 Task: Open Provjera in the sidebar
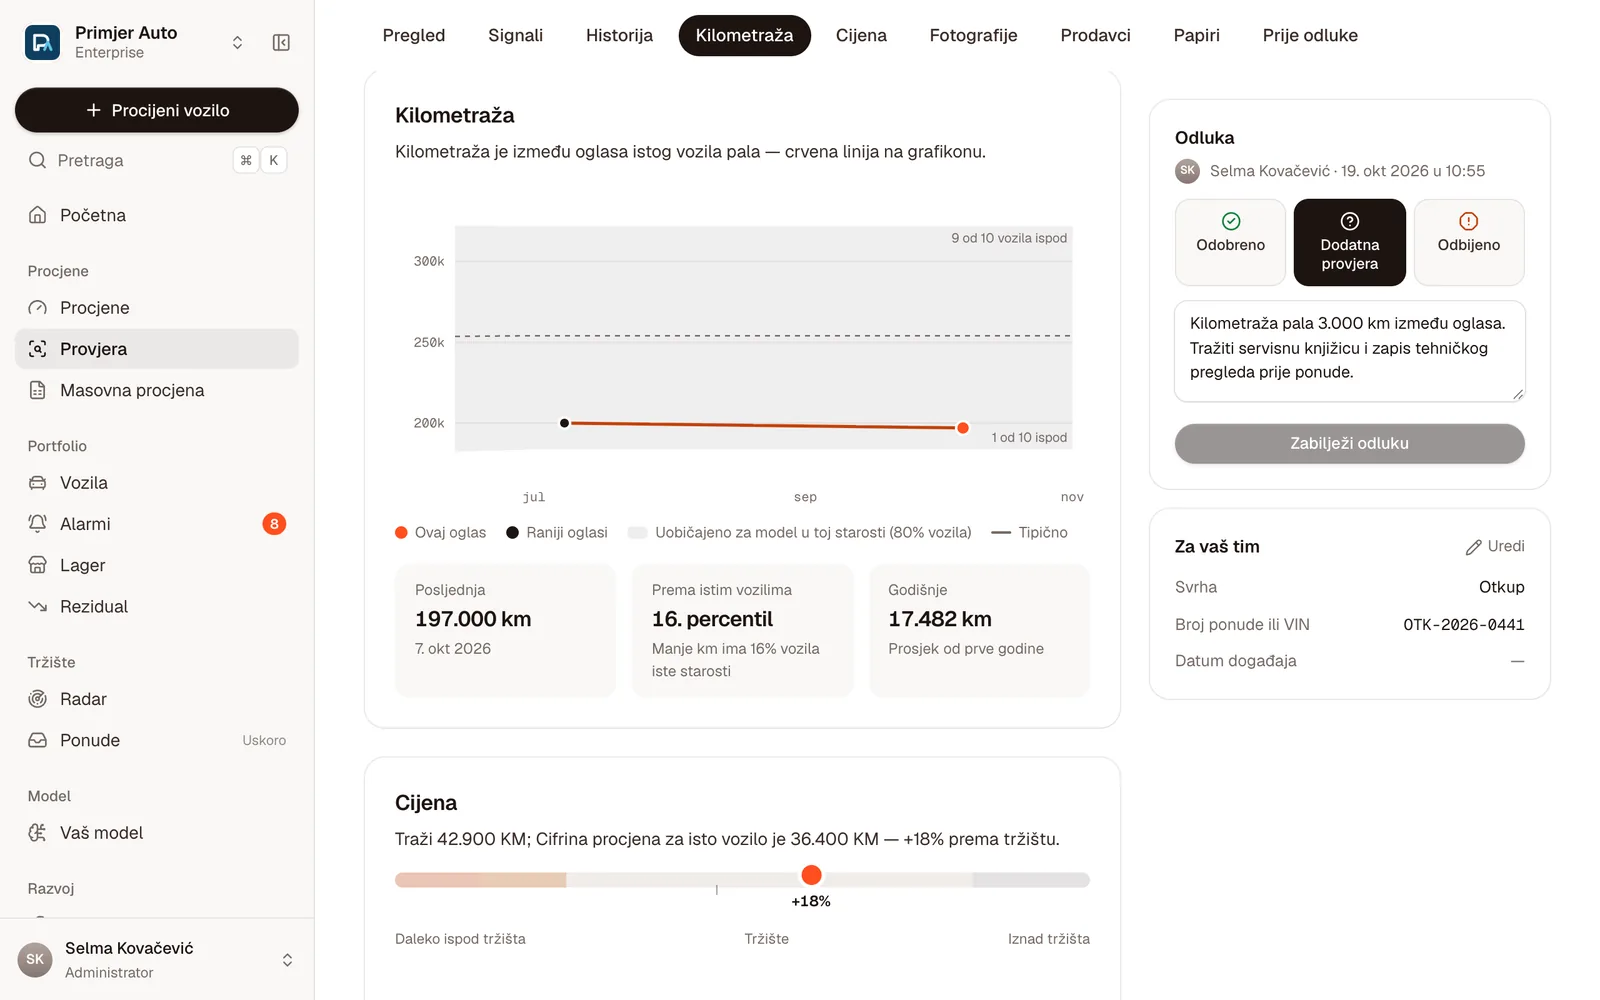tap(157, 349)
